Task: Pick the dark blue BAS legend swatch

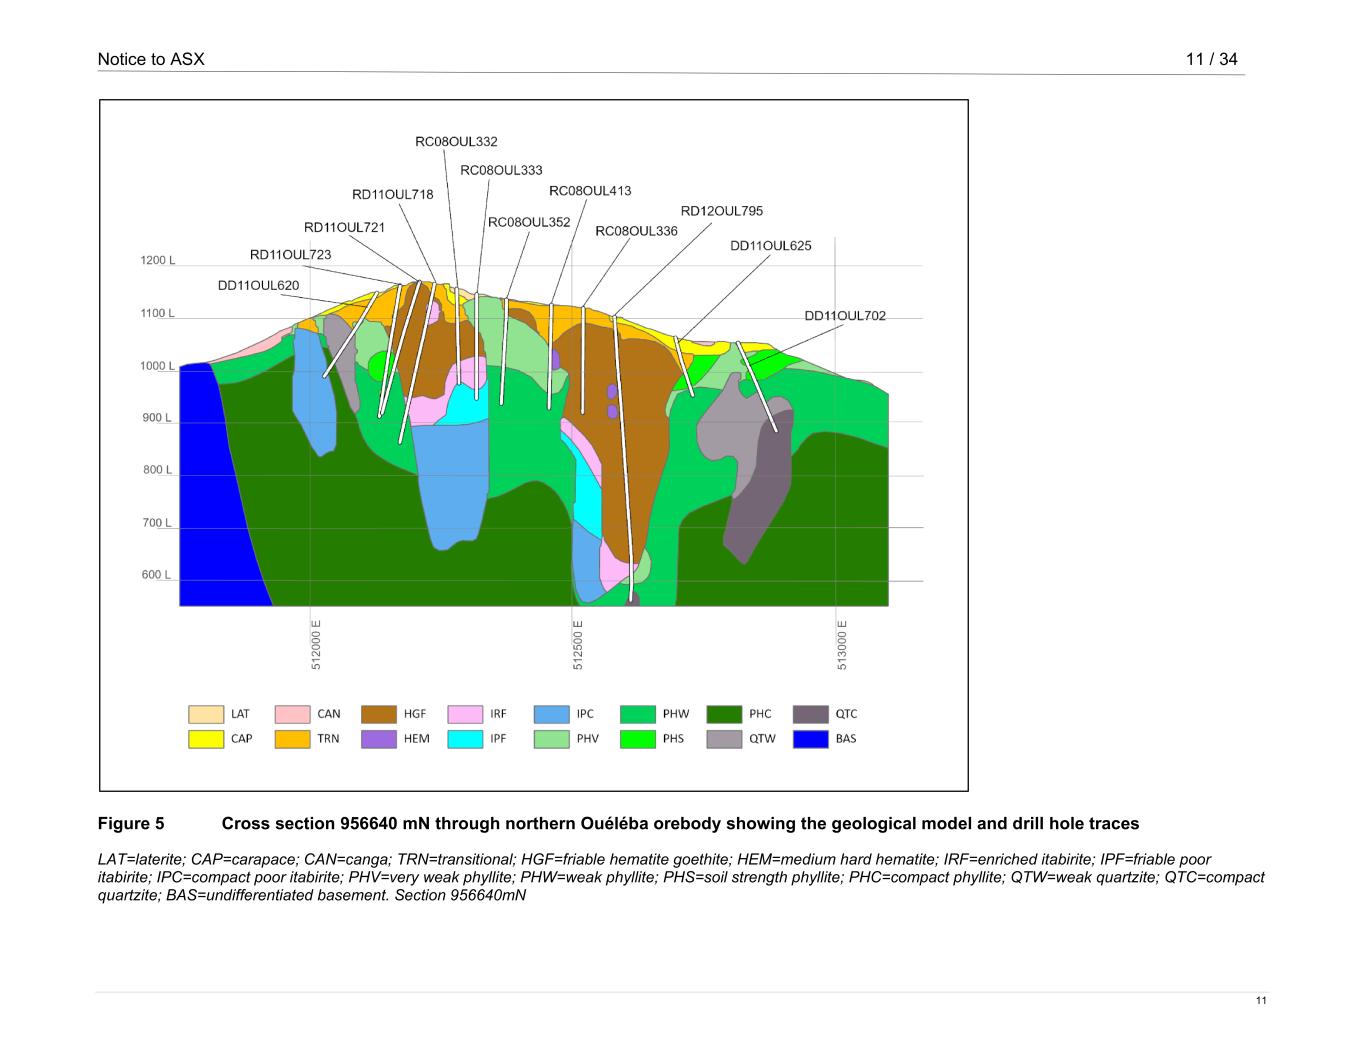Action: click(x=811, y=739)
